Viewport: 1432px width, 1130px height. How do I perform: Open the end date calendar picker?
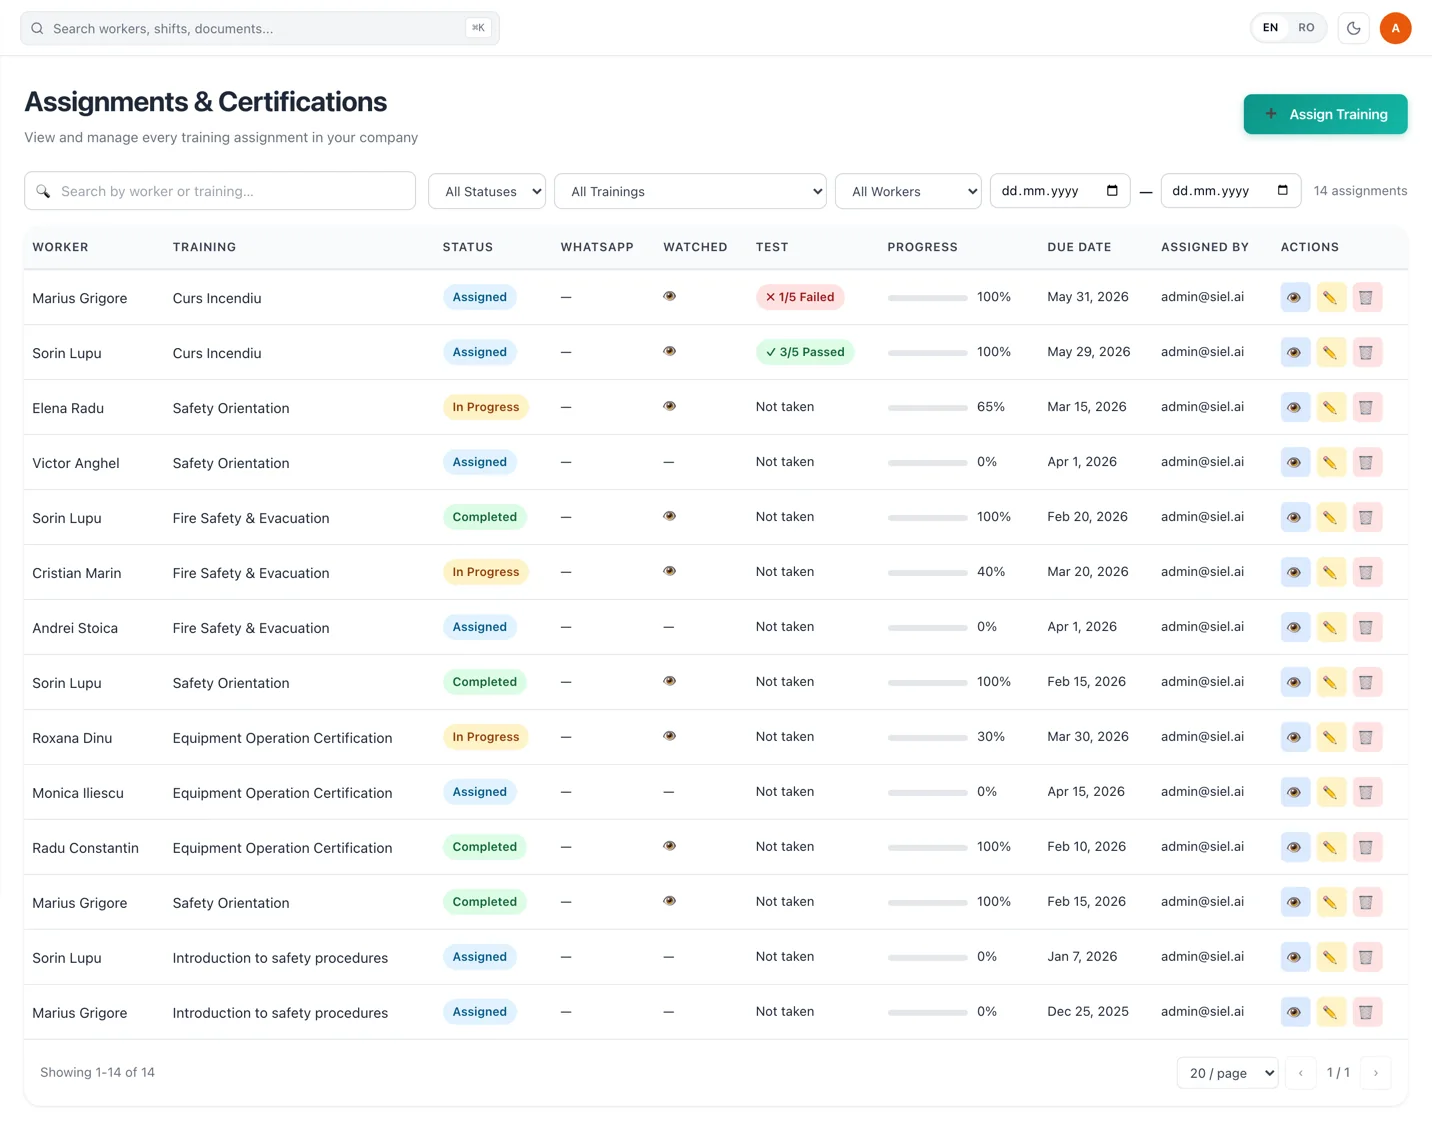click(x=1283, y=190)
